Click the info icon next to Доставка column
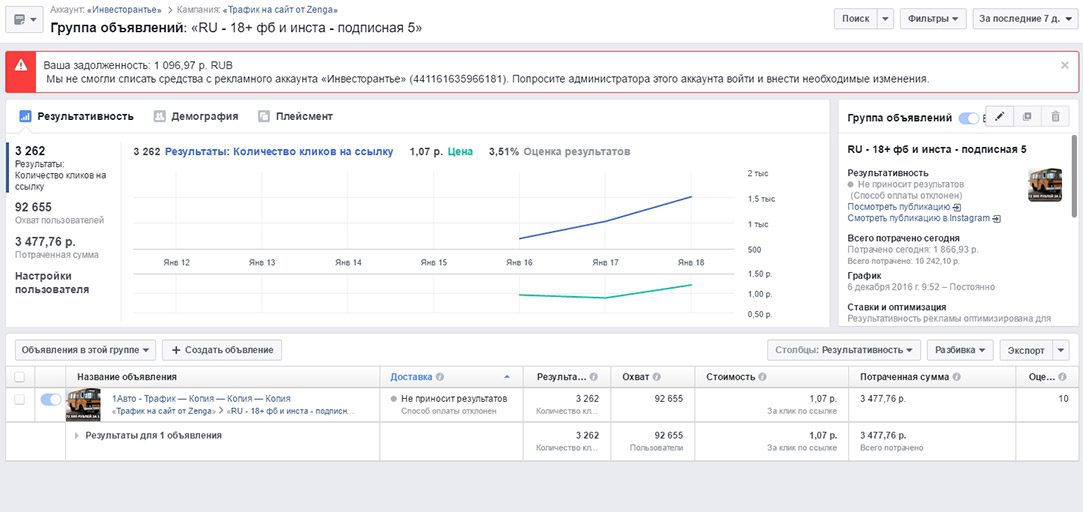 click(441, 377)
